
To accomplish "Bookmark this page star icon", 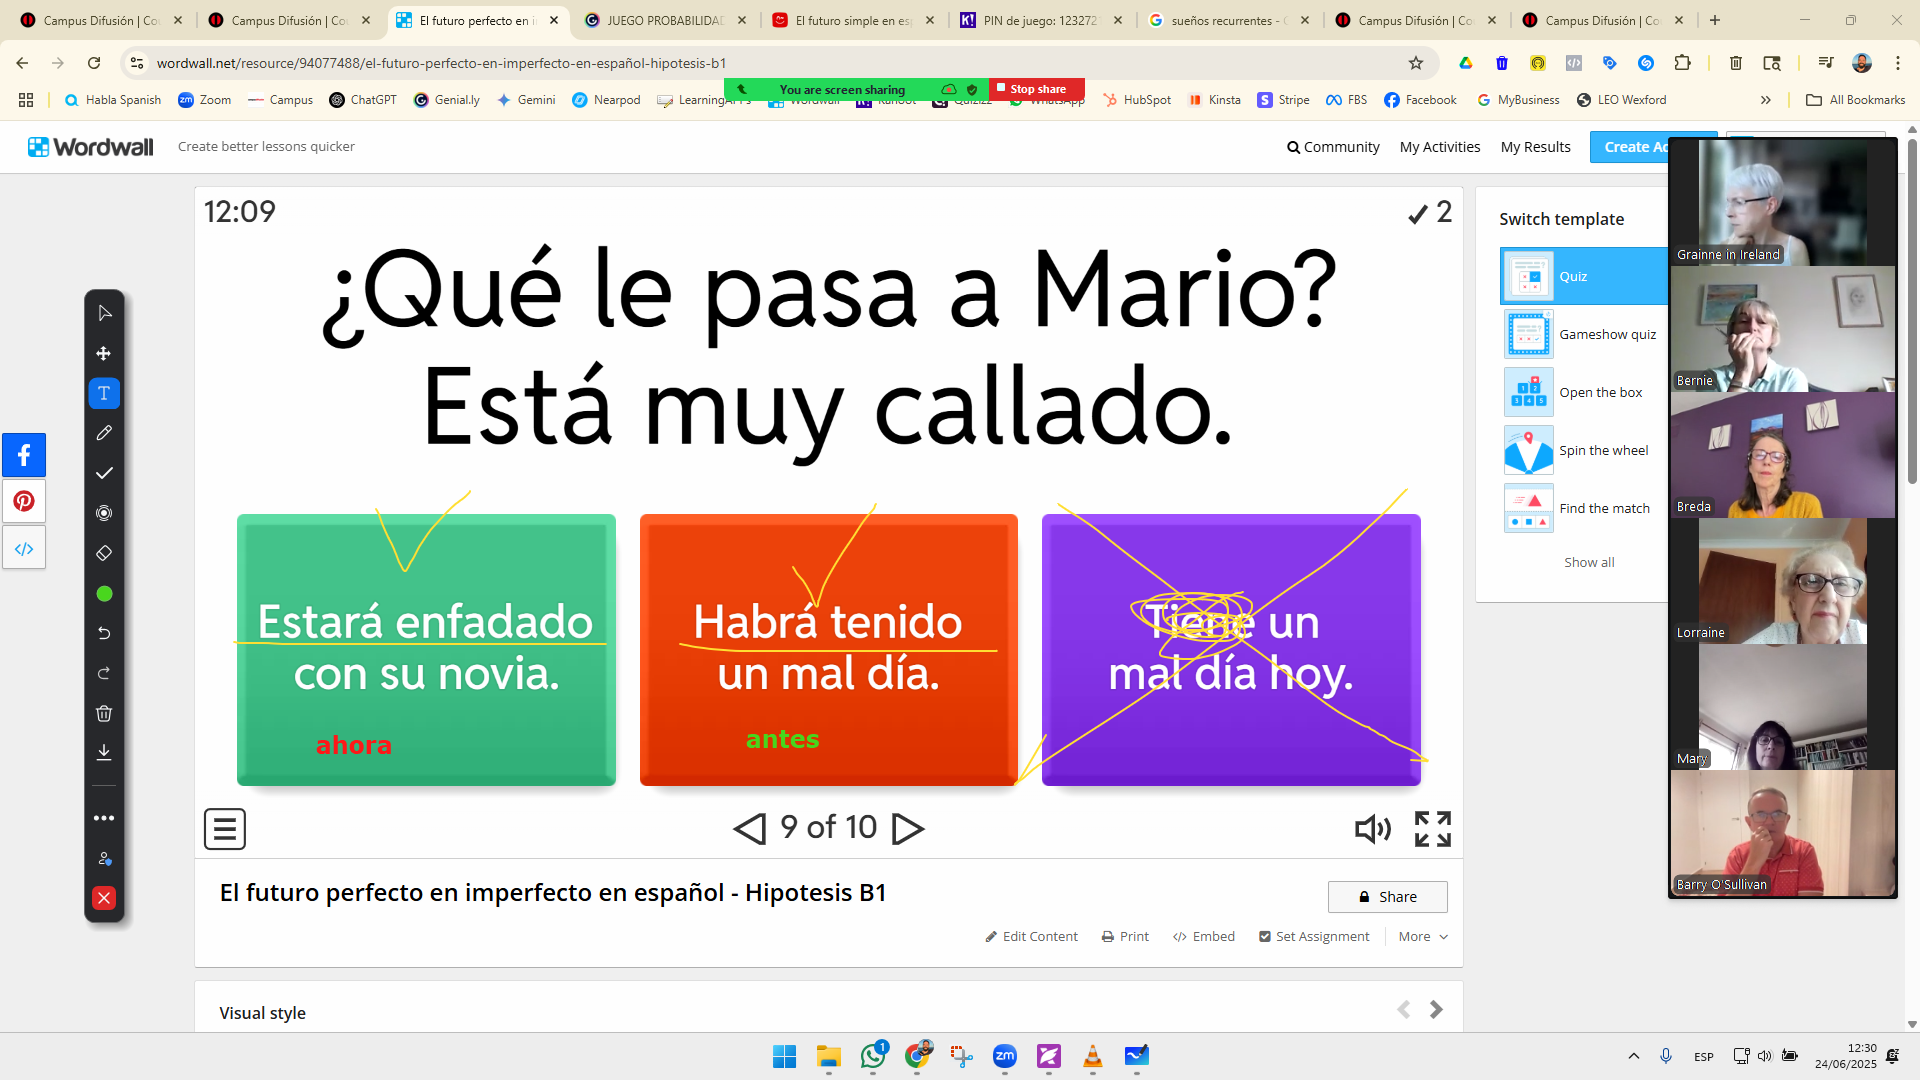I will point(1416,63).
